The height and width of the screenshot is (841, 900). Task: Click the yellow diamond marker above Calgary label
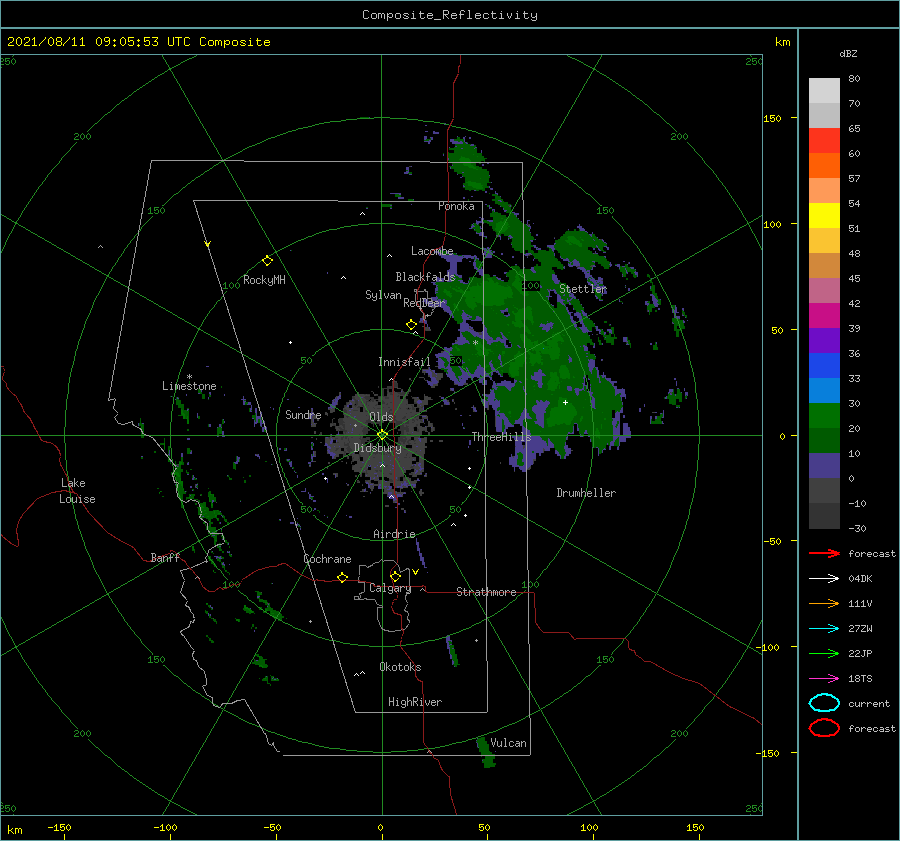(395, 576)
